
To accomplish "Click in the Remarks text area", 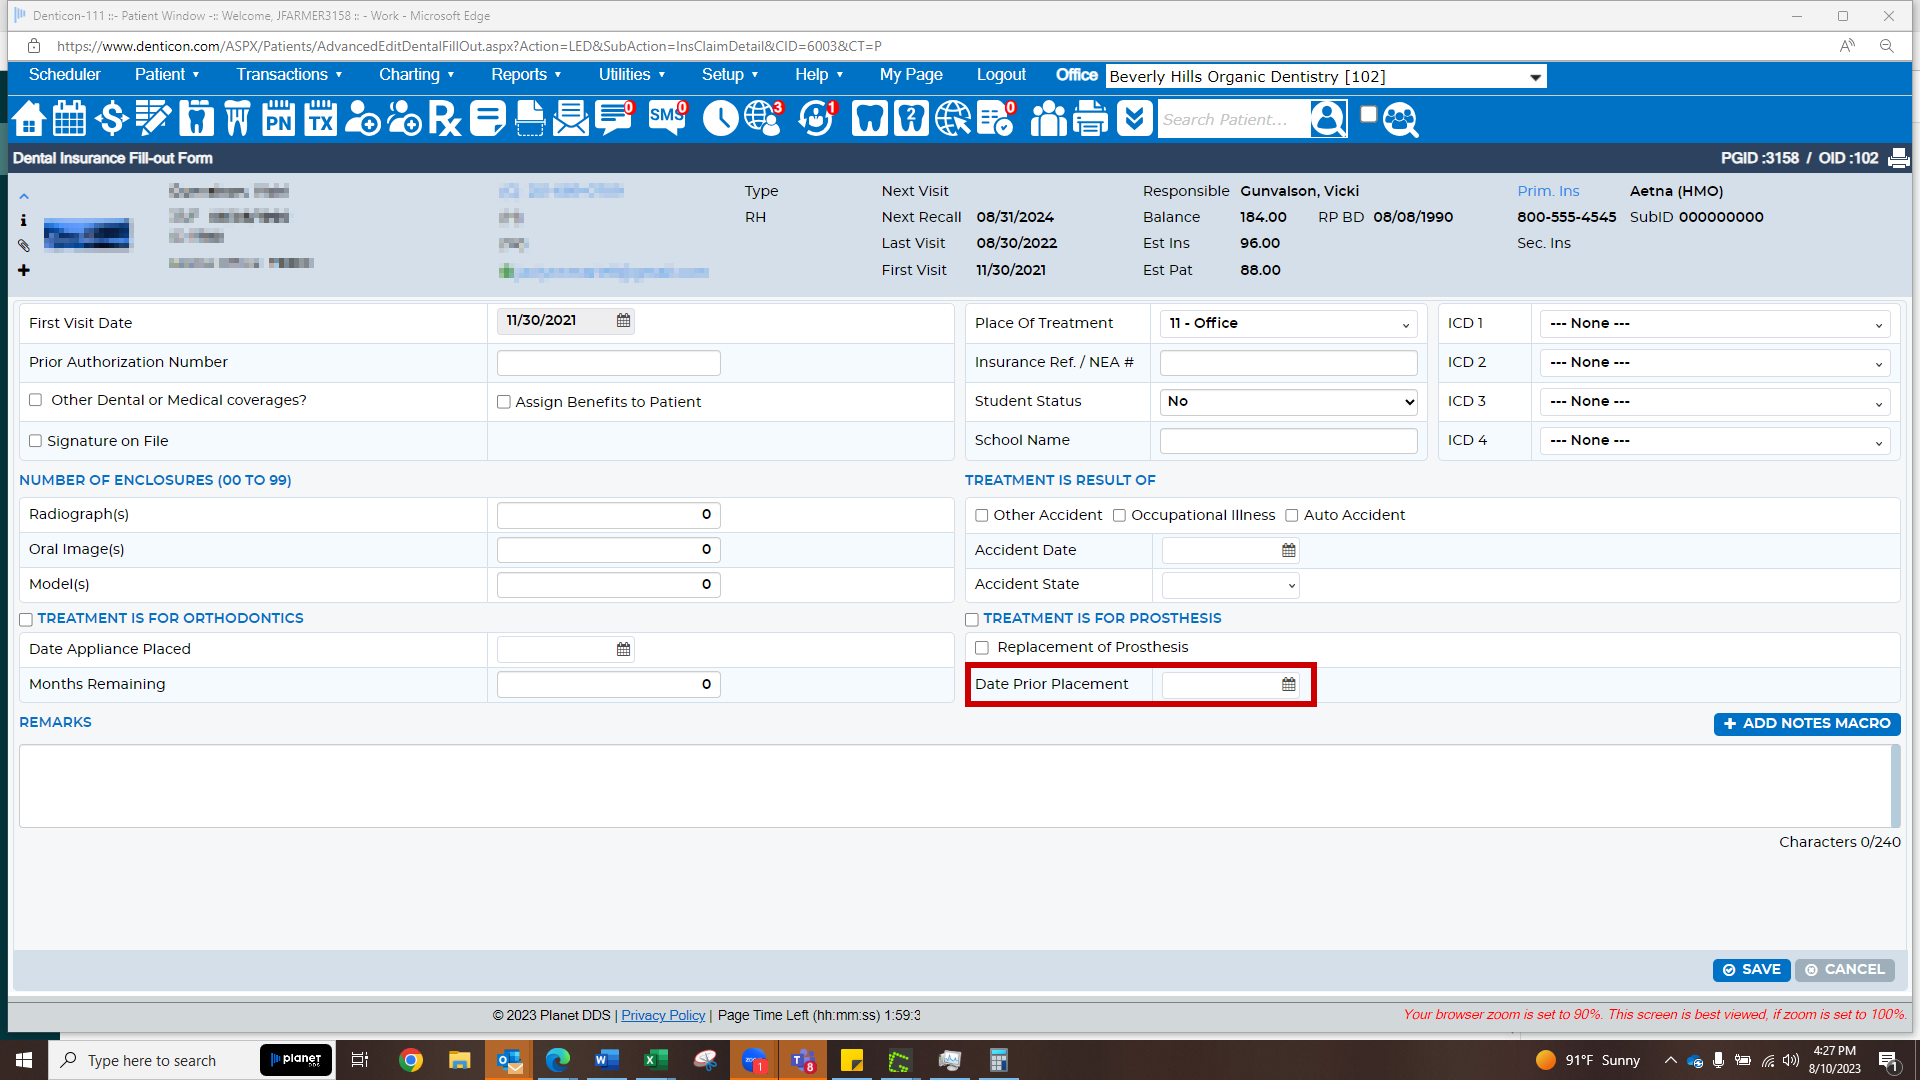I will click(x=955, y=786).
